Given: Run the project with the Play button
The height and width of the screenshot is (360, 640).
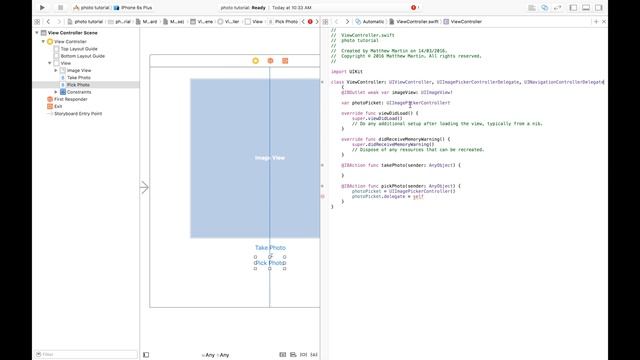Looking at the screenshot, I should (42, 7).
